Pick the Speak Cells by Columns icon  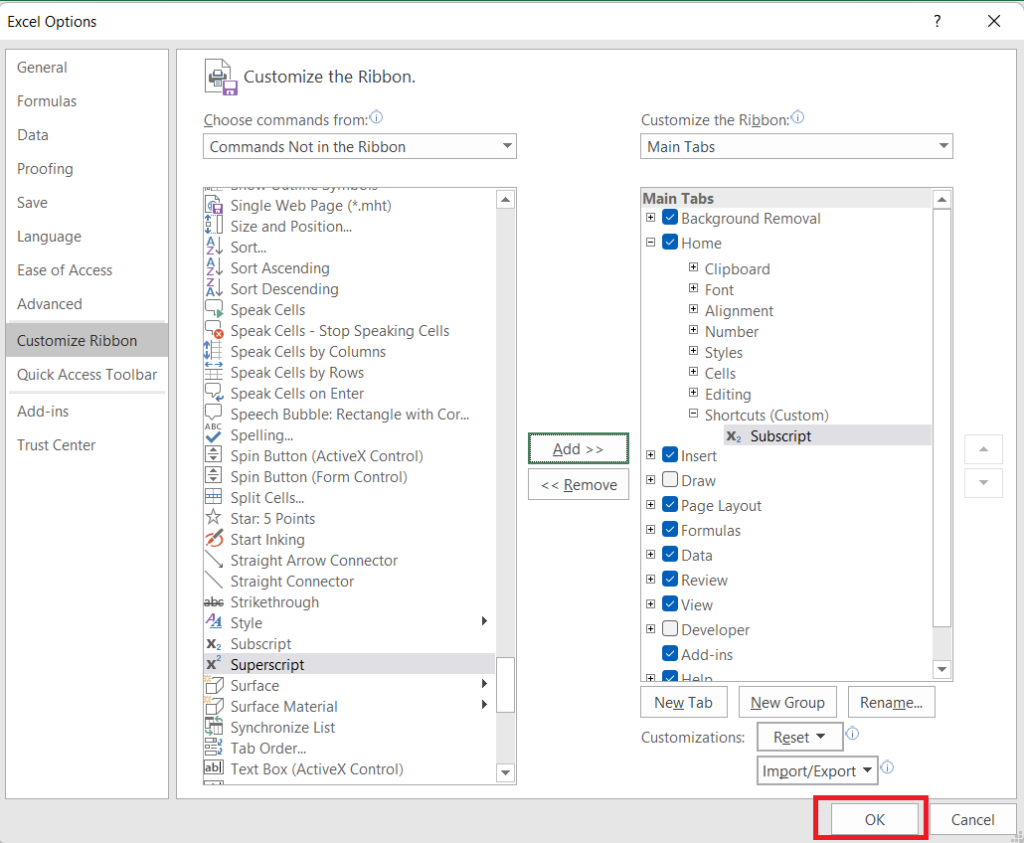214,351
